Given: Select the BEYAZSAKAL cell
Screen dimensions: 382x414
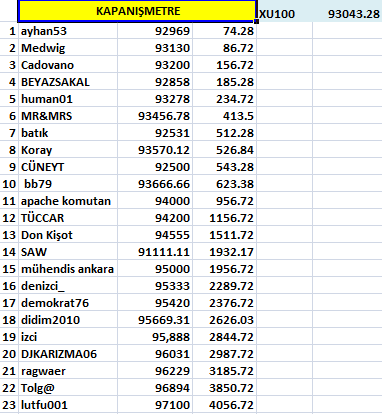Looking at the screenshot, I should (68, 82).
